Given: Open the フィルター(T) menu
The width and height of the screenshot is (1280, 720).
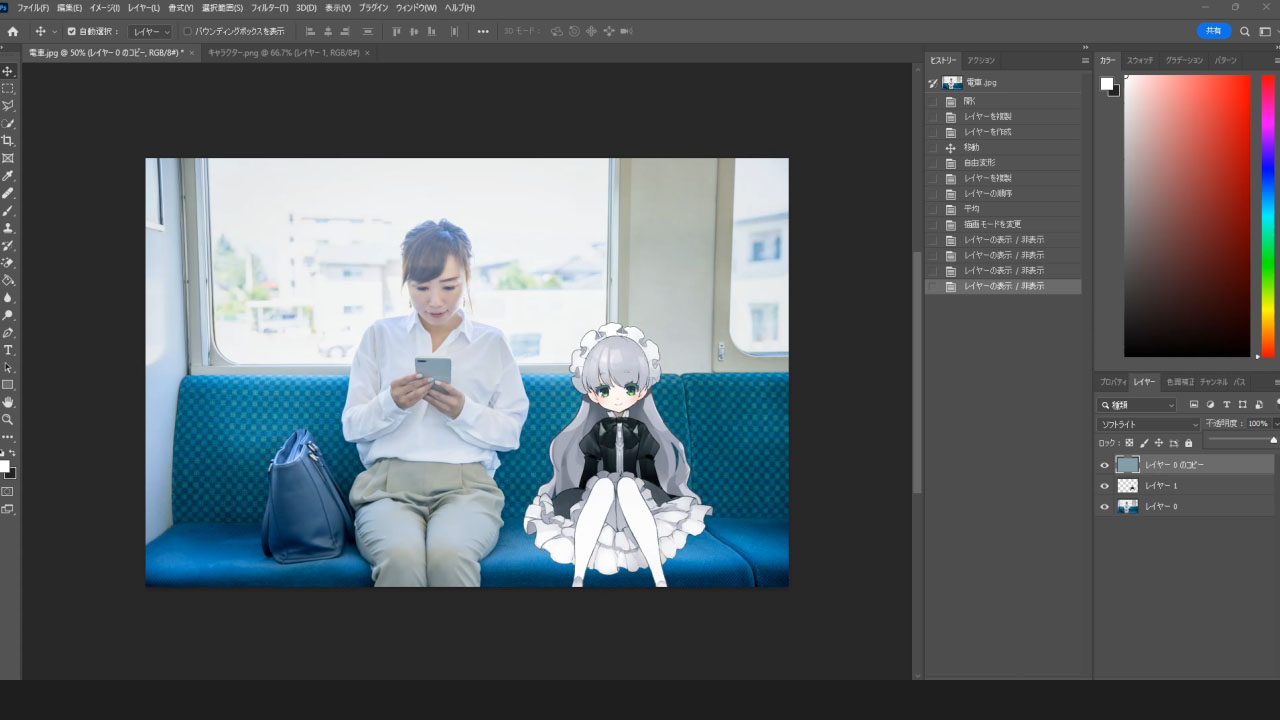Looking at the screenshot, I should click(x=270, y=8).
